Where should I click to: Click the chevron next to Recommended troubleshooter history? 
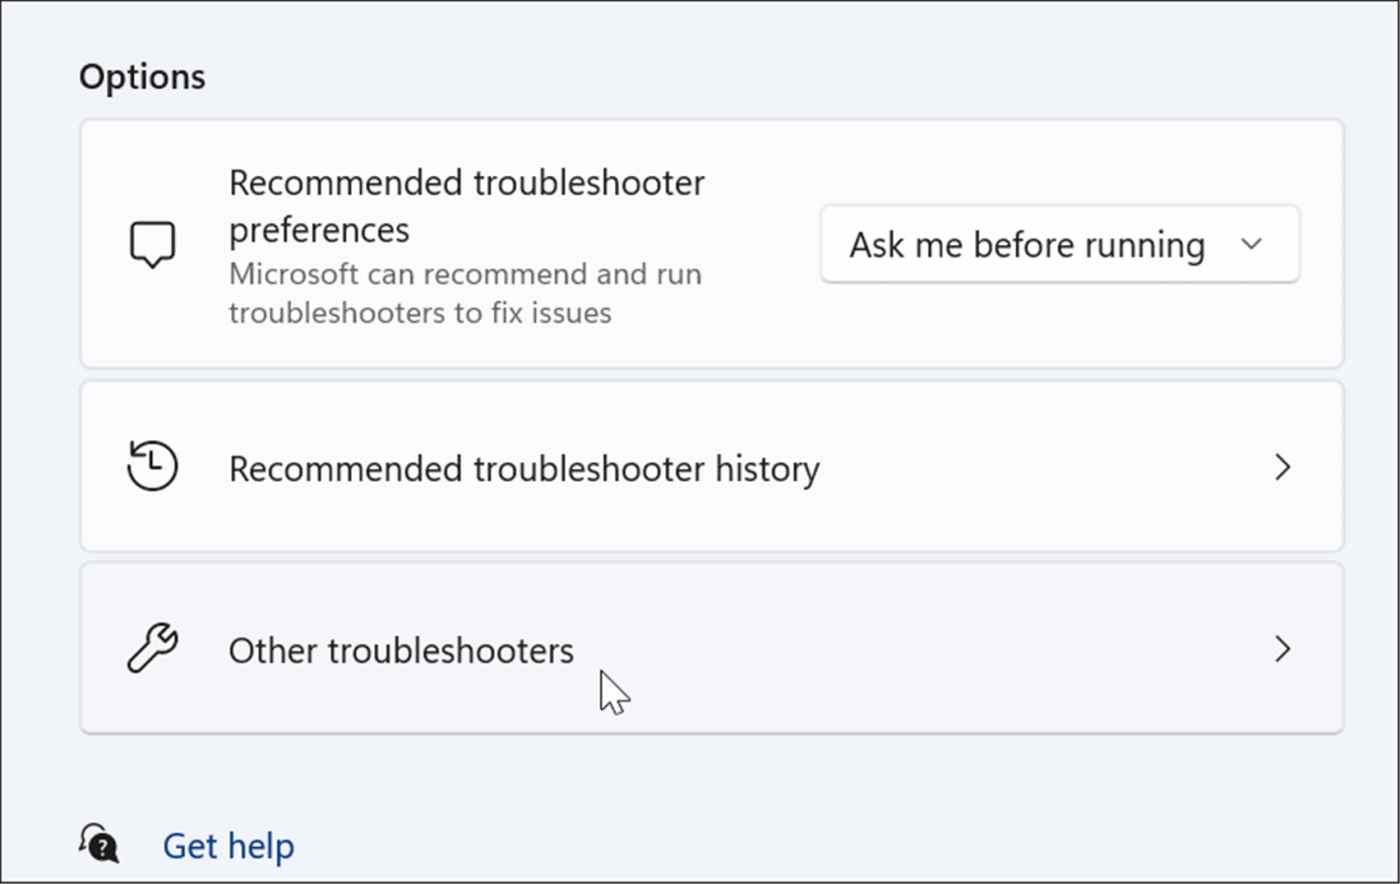1282,467
